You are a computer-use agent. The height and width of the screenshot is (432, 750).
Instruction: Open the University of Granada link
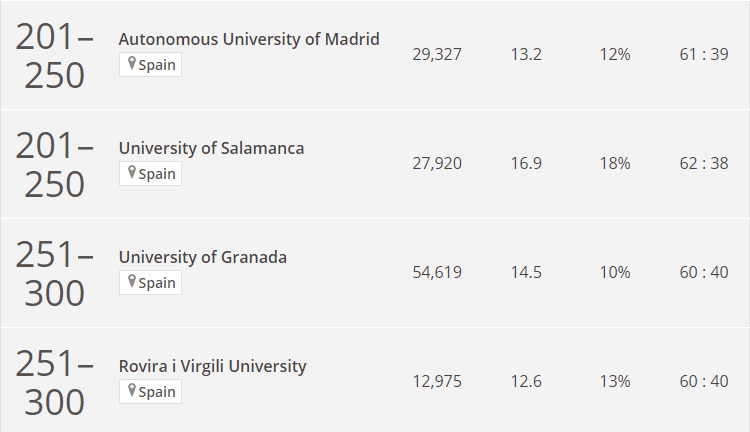[x=203, y=257]
